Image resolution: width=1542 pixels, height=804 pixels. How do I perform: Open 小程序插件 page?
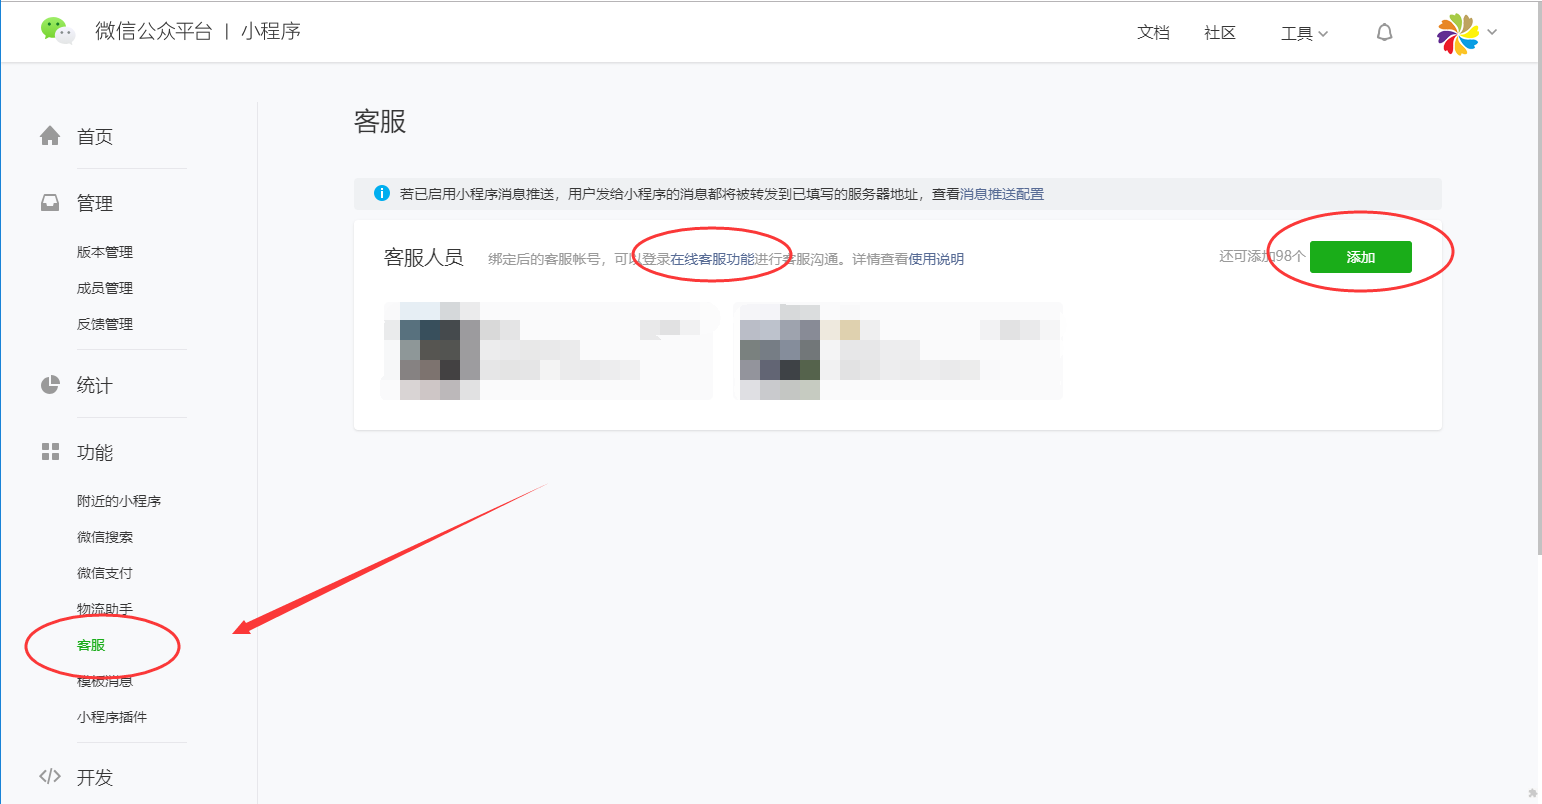pyautogui.click(x=112, y=717)
